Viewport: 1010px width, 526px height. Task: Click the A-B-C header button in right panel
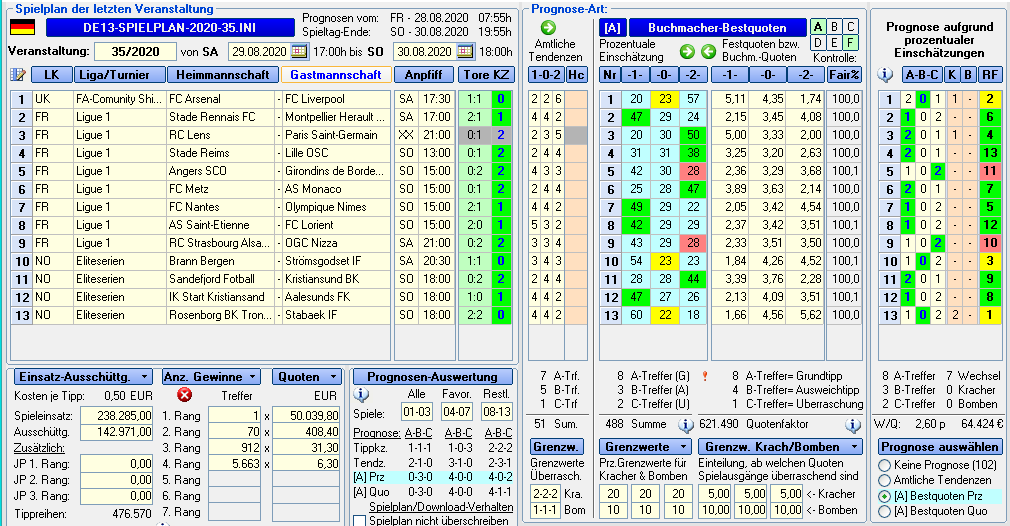point(922,75)
